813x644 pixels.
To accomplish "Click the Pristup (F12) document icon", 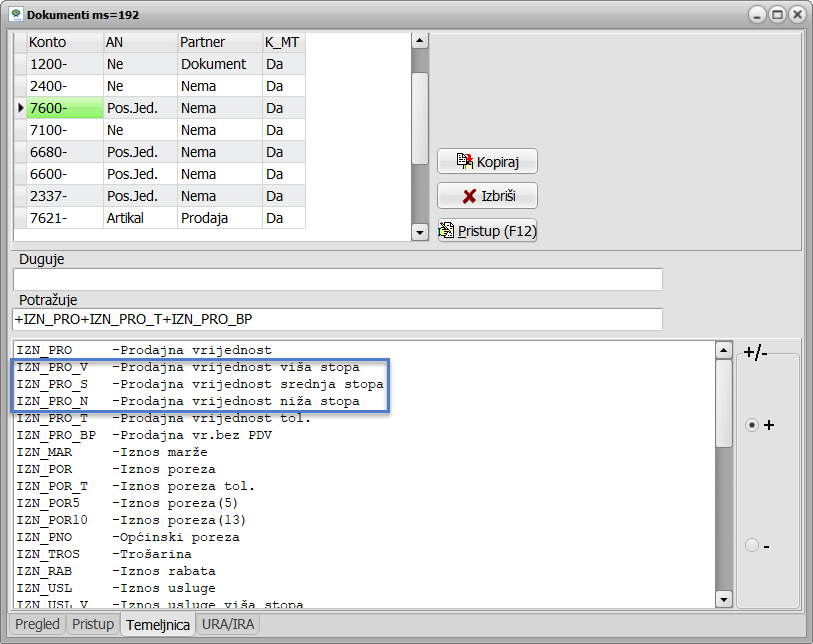I will [448, 231].
